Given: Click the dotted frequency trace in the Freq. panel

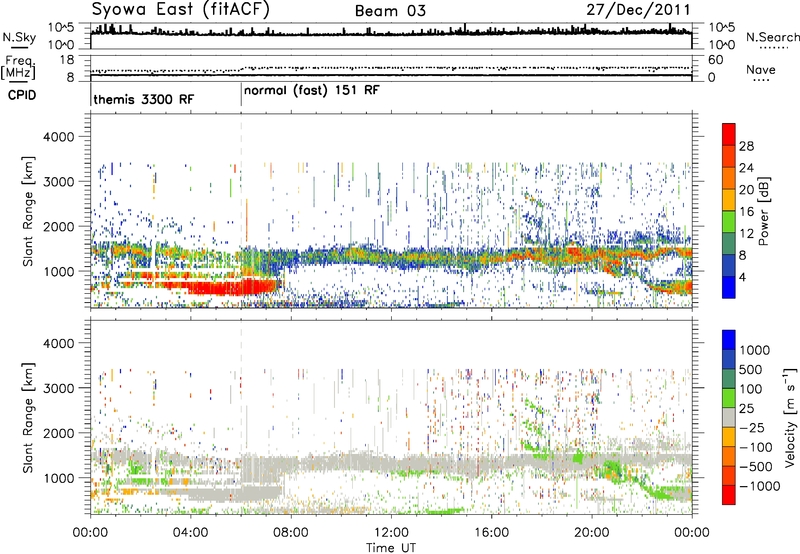Looking at the screenshot, I should tap(391, 68).
